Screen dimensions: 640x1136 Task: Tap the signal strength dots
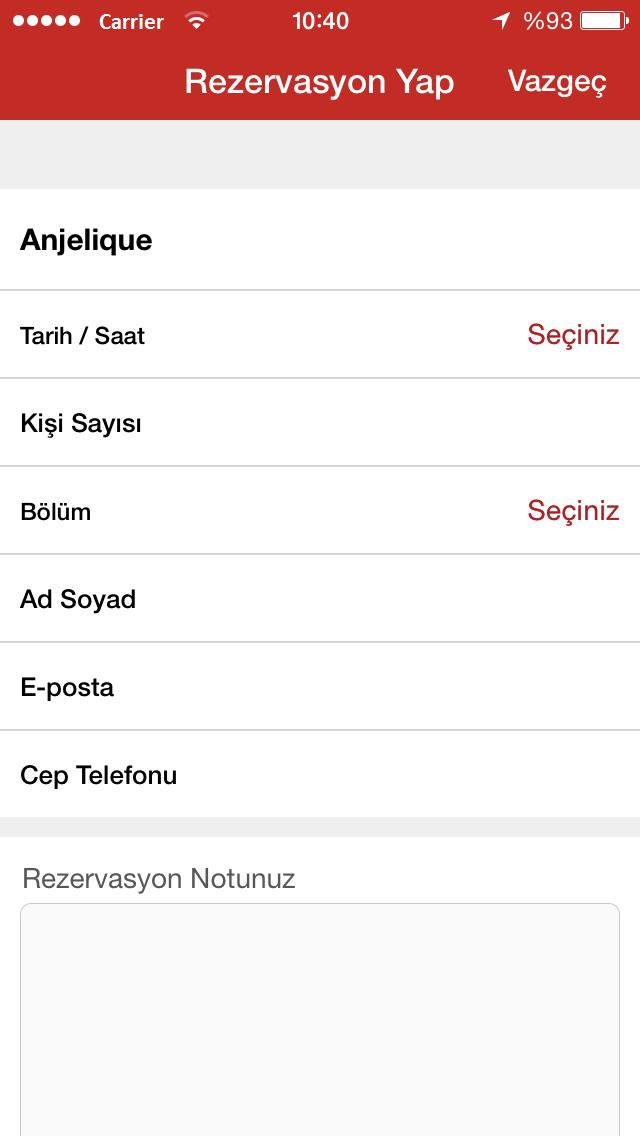46,21
